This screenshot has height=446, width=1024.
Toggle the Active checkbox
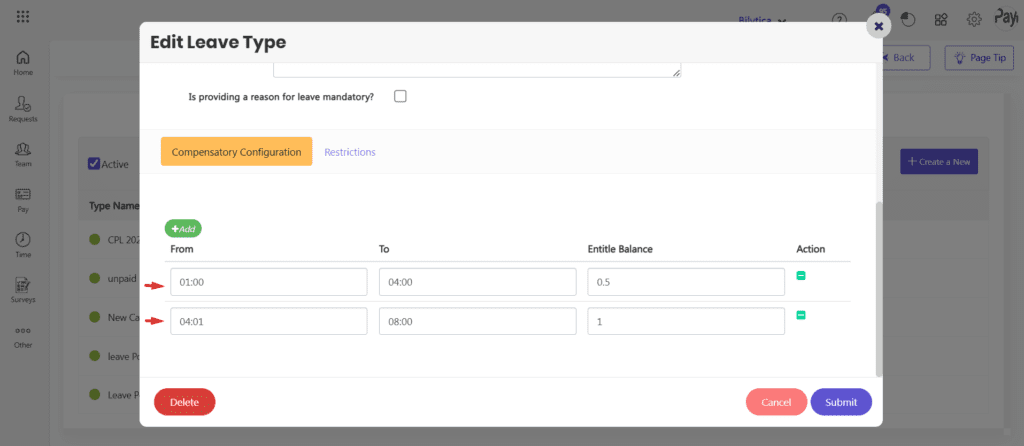coord(94,164)
